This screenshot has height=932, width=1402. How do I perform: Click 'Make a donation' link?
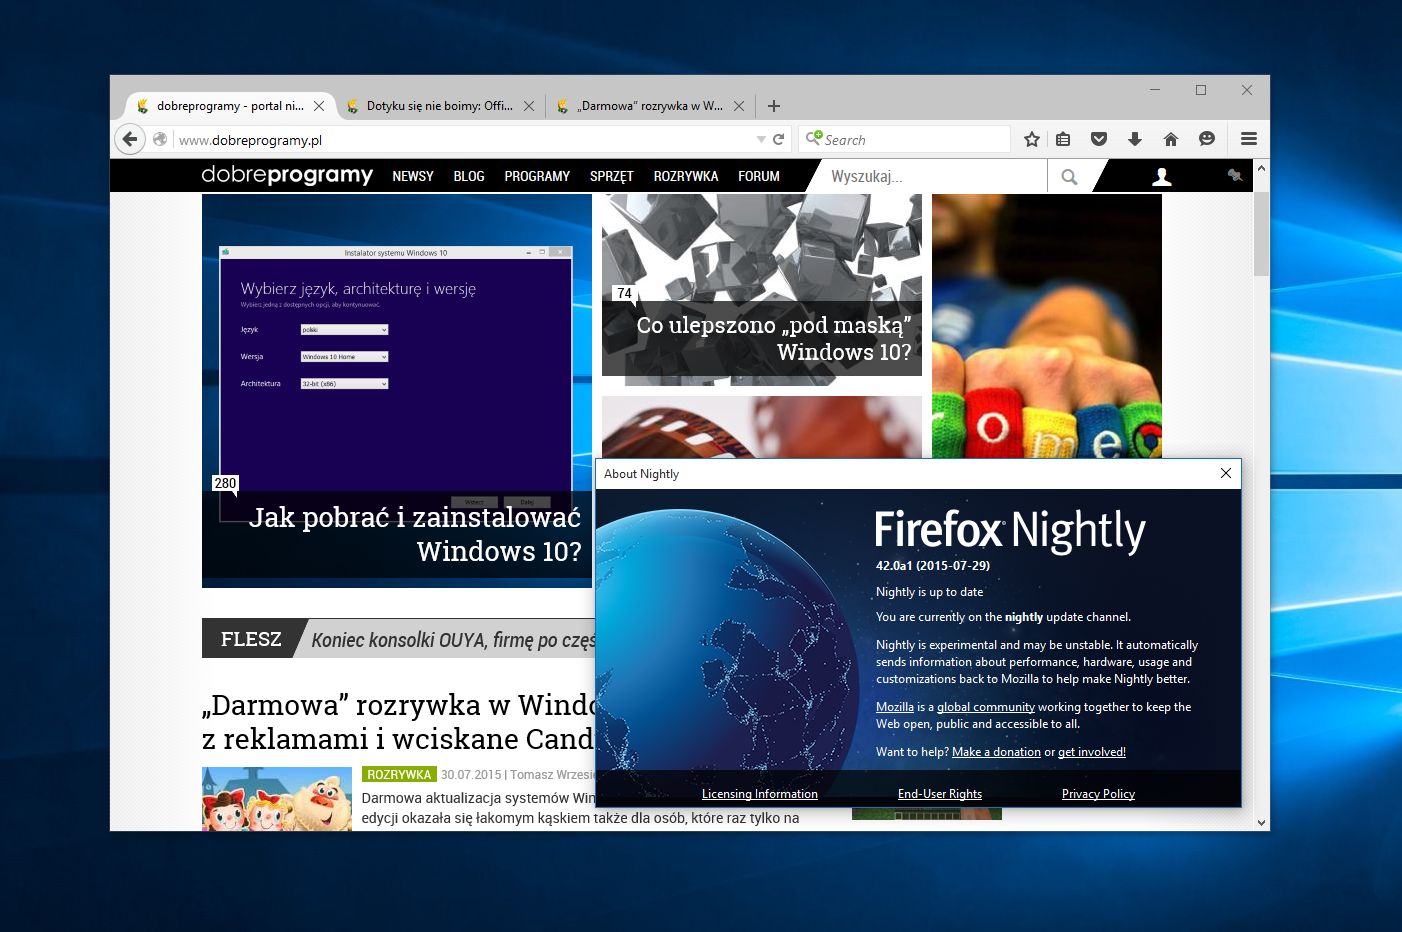[x=996, y=752]
